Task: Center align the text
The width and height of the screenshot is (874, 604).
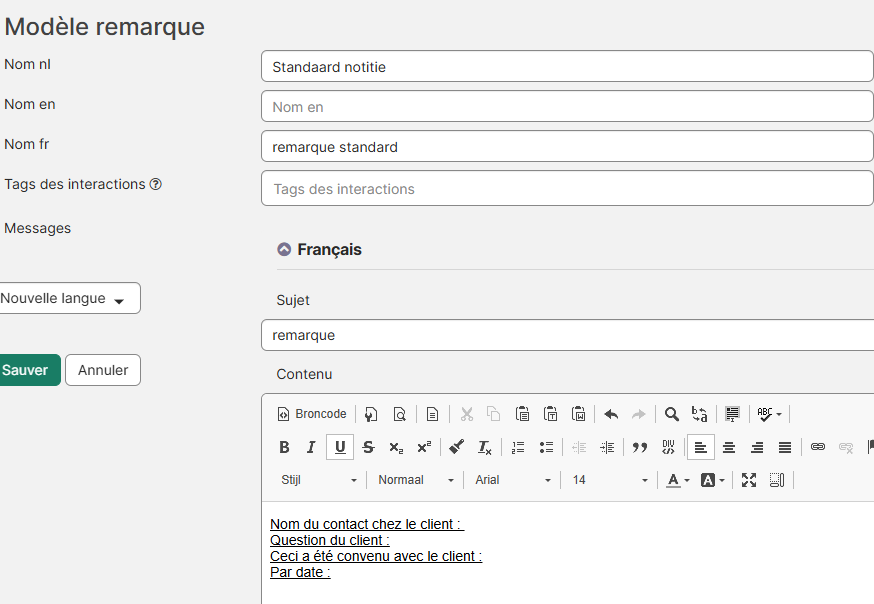Action: (x=729, y=447)
